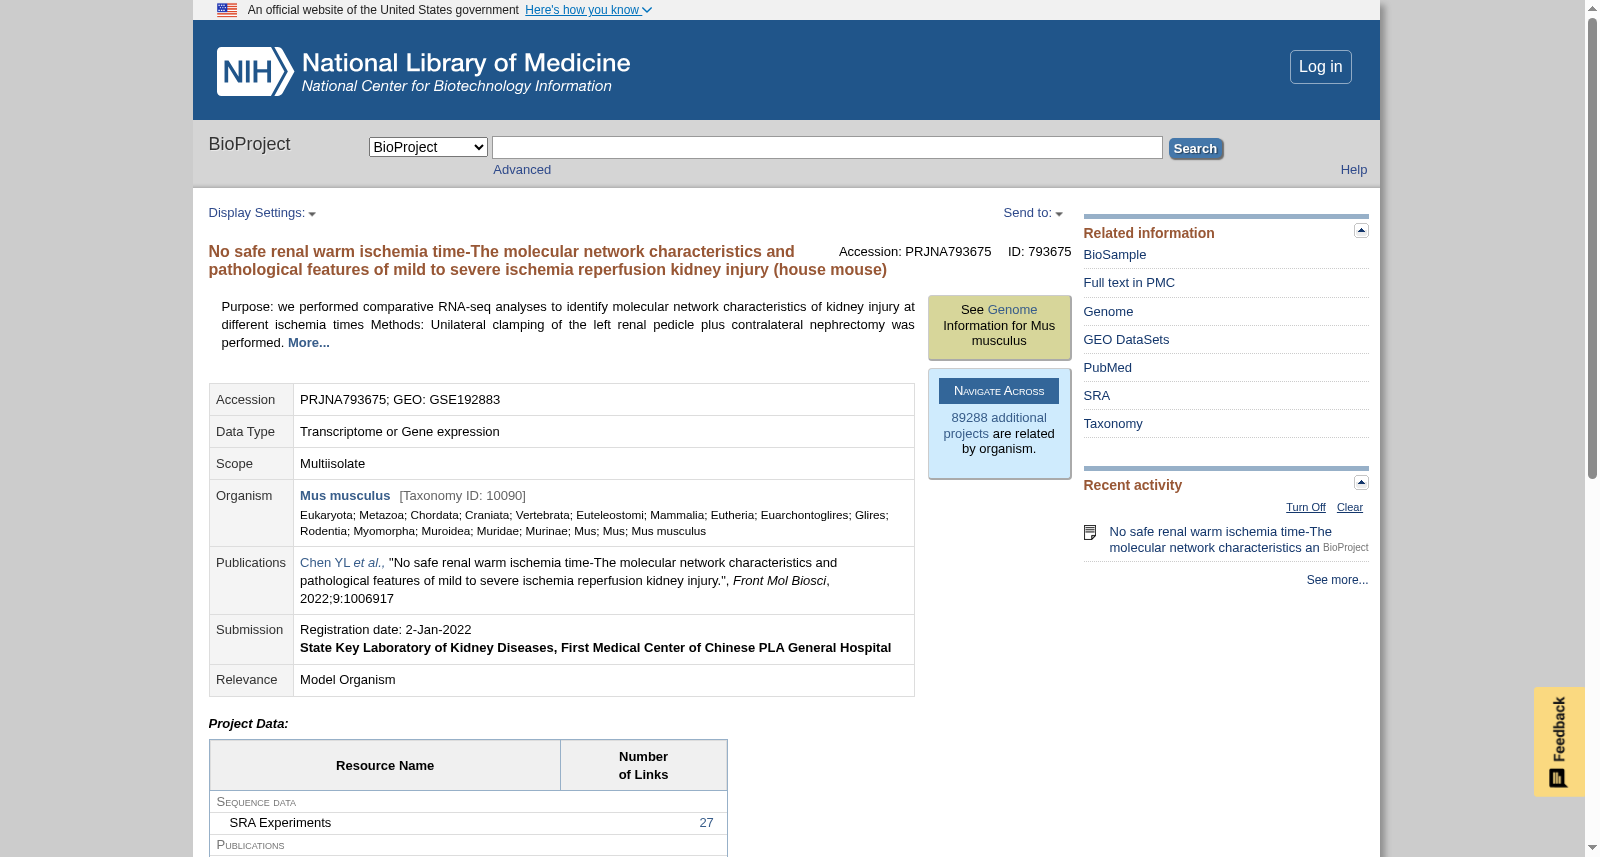The image size is (1600, 857).
Task: Open Genome in Related information
Action: [1108, 312]
